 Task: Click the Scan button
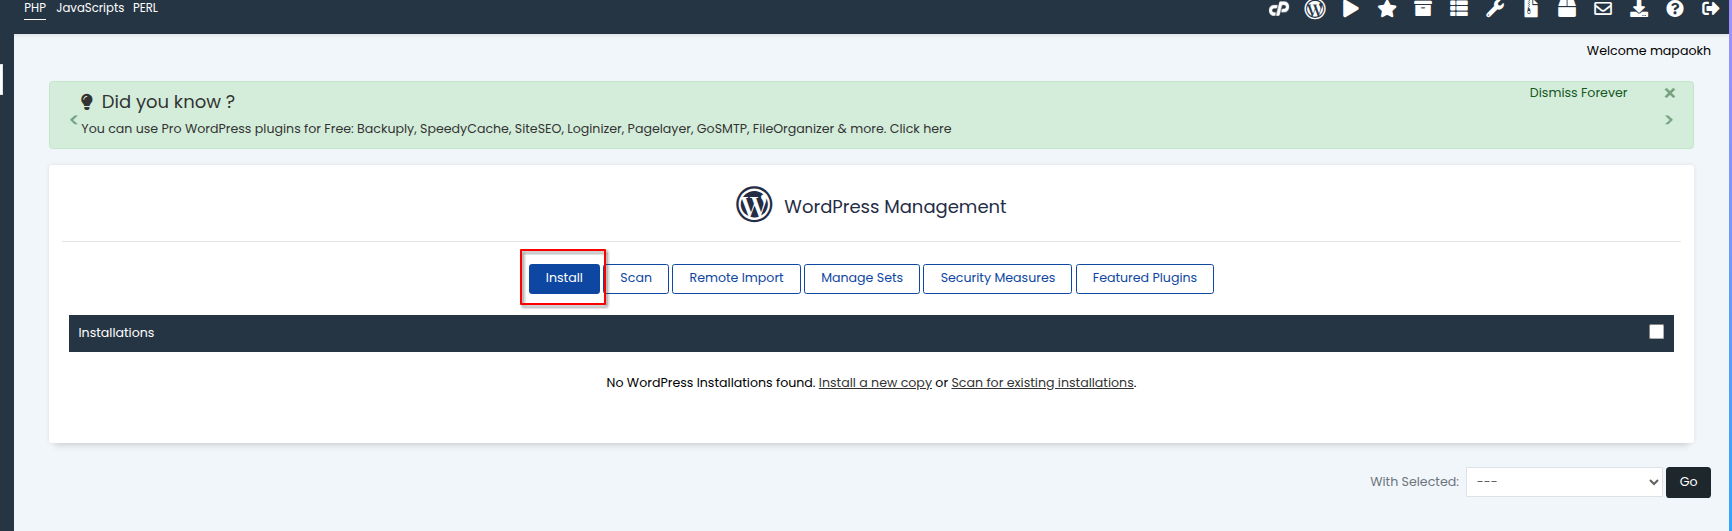636,278
